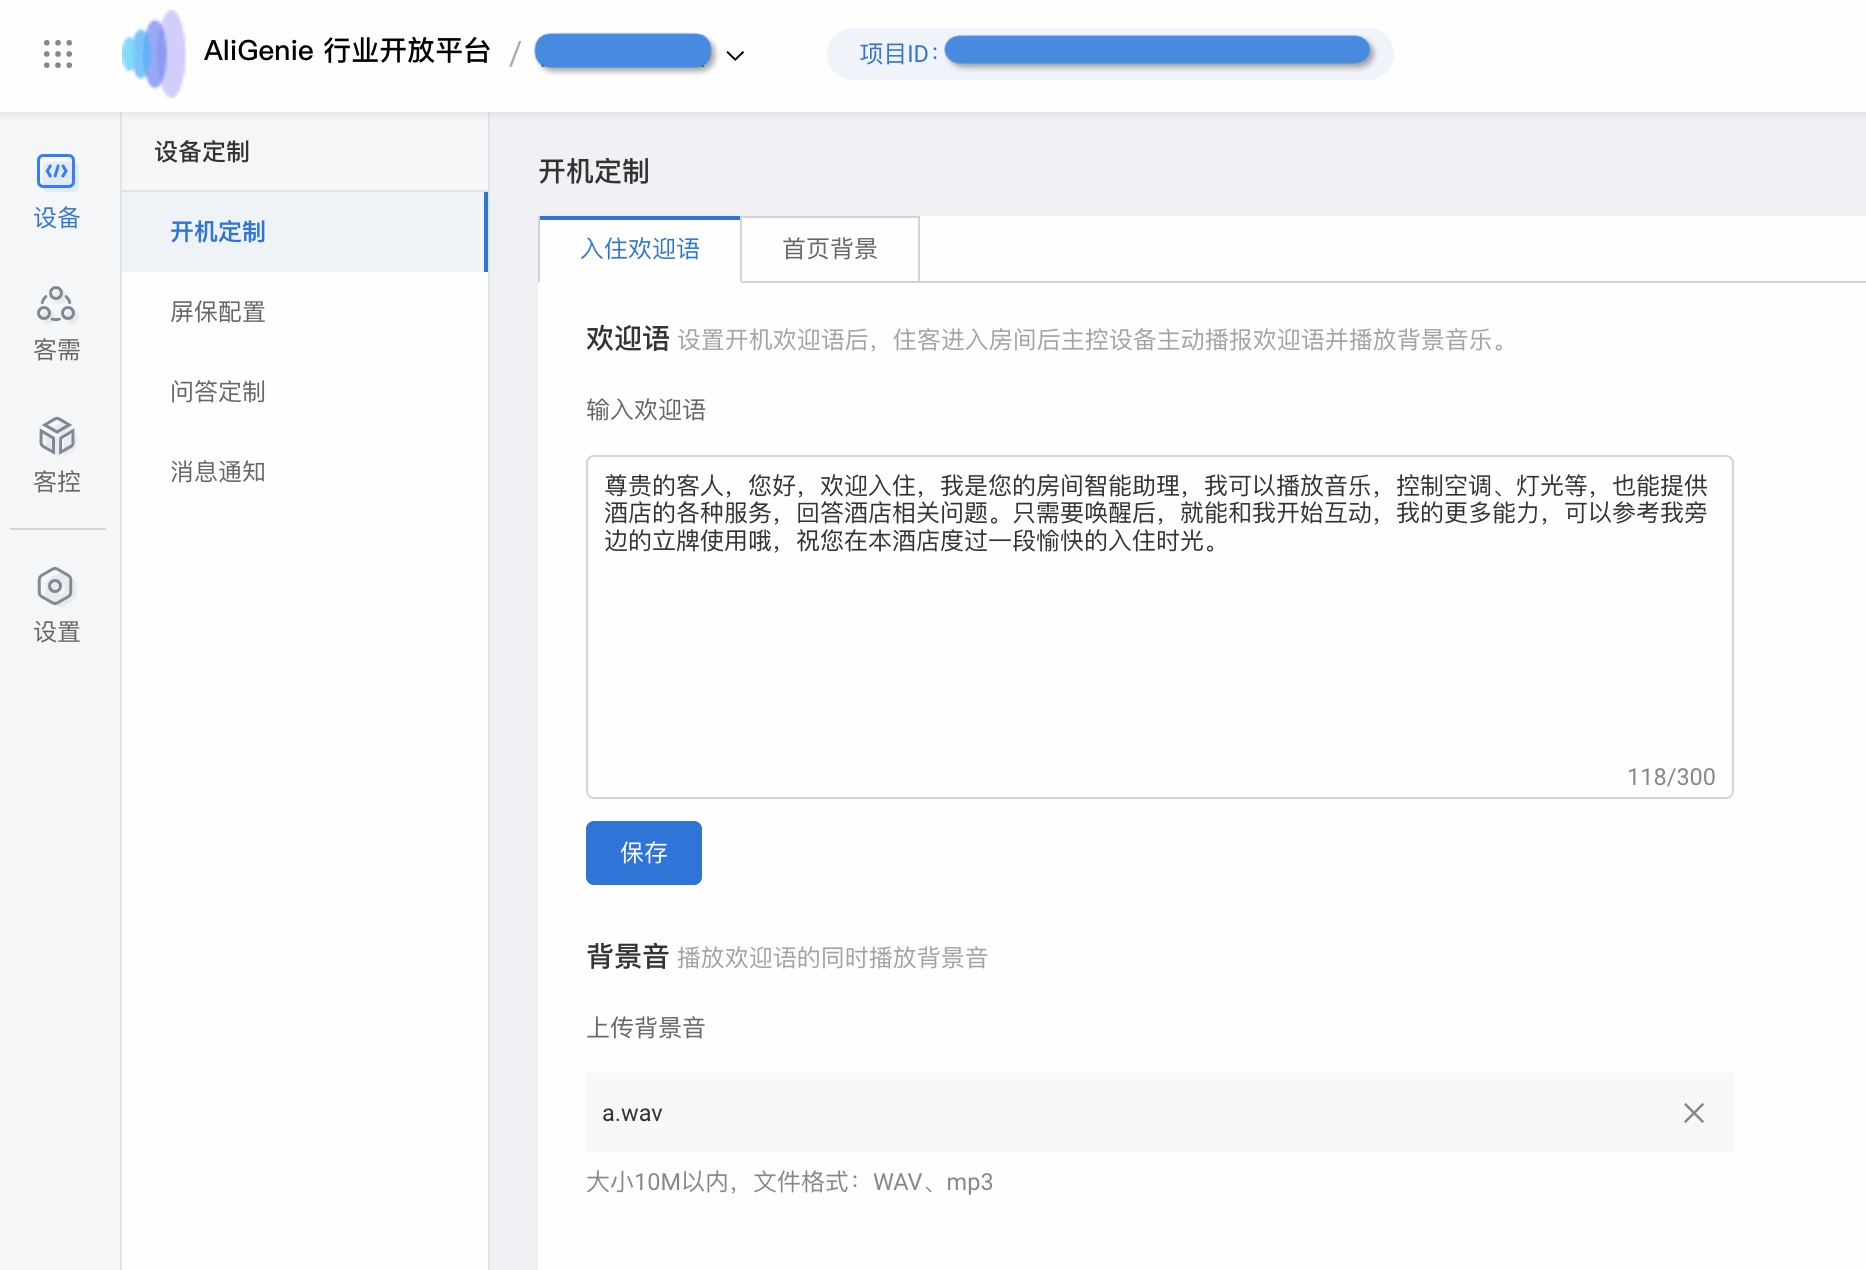Expand the project name dropdown arrow
This screenshot has height=1270, width=1866.
click(x=735, y=55)
